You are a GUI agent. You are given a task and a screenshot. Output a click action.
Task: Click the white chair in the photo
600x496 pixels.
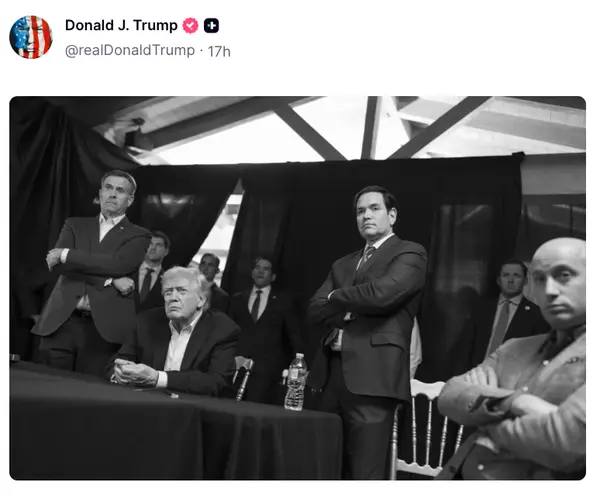pyautogui.click(x=426, y=429)
